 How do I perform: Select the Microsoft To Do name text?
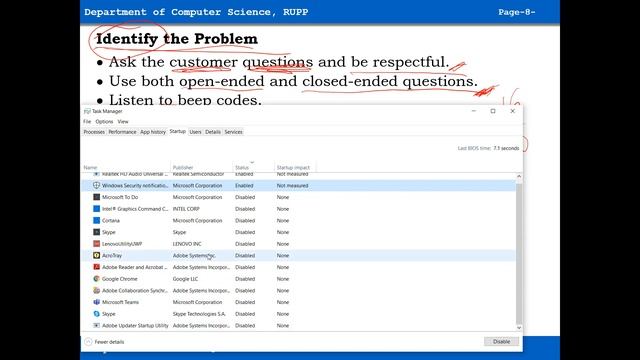pyautogui.click(x=120, y=197)
